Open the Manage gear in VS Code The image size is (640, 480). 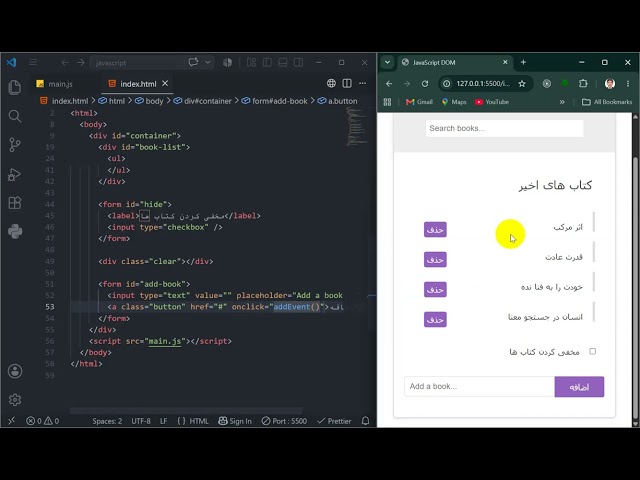pos(15,400)
